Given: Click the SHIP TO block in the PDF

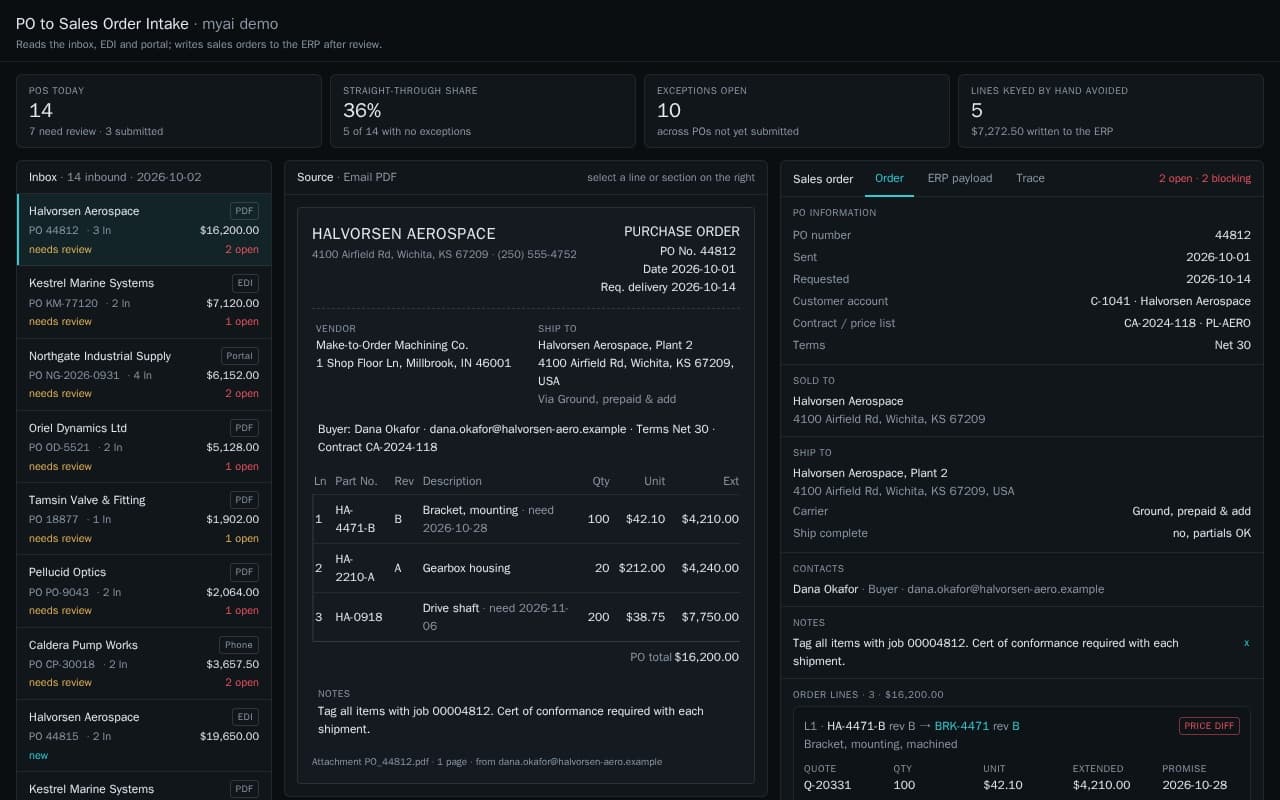Looking at the screenshot, I should (x=637, y=363).
